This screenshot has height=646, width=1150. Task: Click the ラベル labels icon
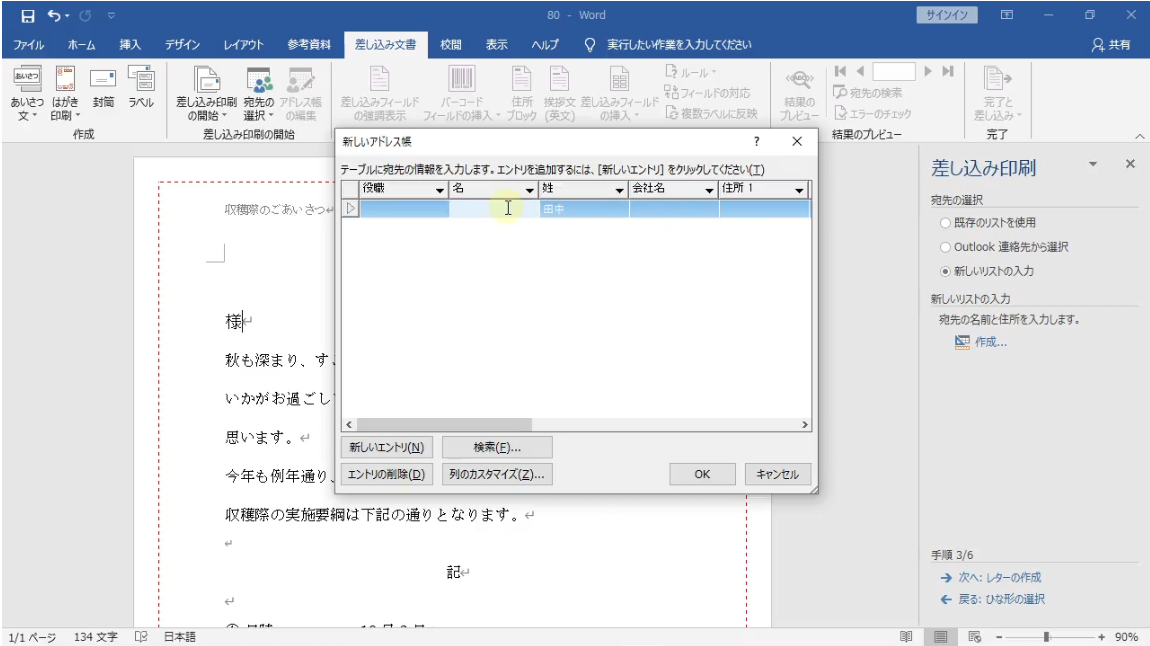point(141,80)
